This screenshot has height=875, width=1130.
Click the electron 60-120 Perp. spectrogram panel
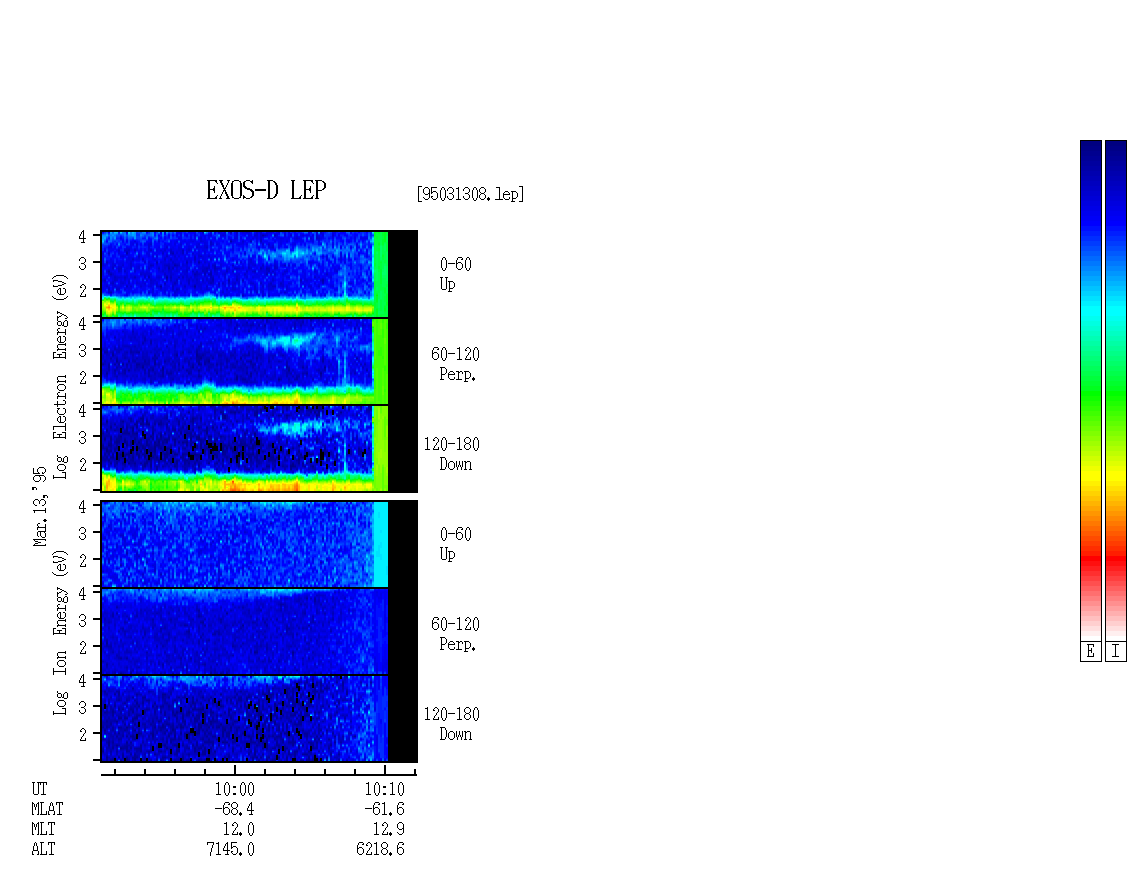(259, 361)
